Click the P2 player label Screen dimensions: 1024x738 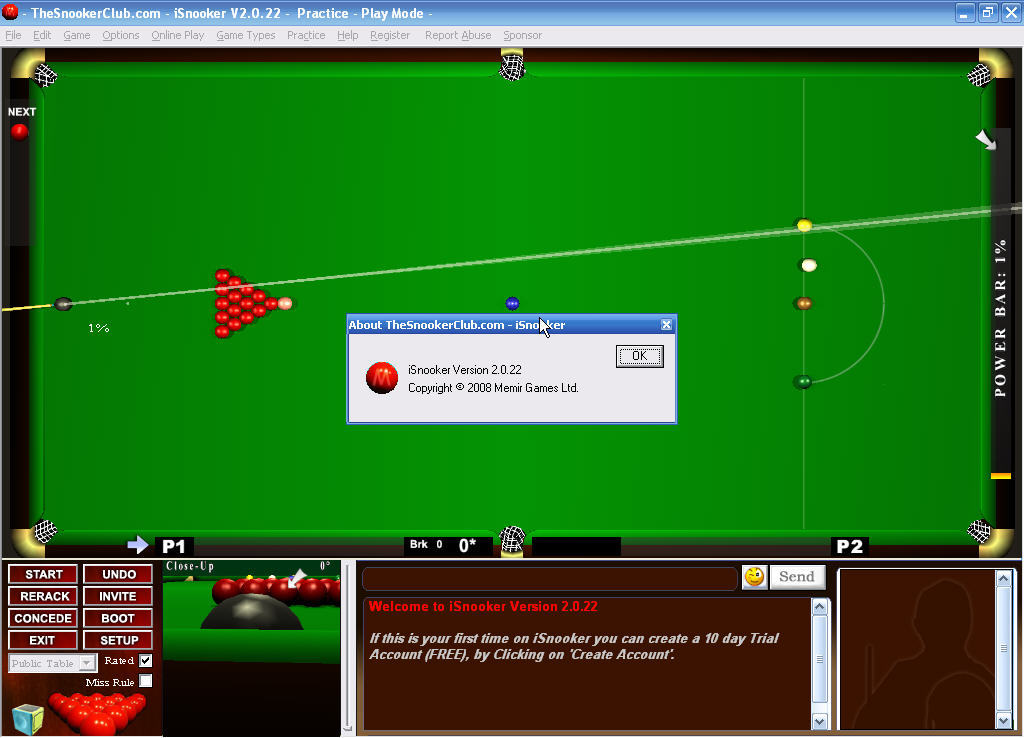pyautogui.click(x=850, y=546)
